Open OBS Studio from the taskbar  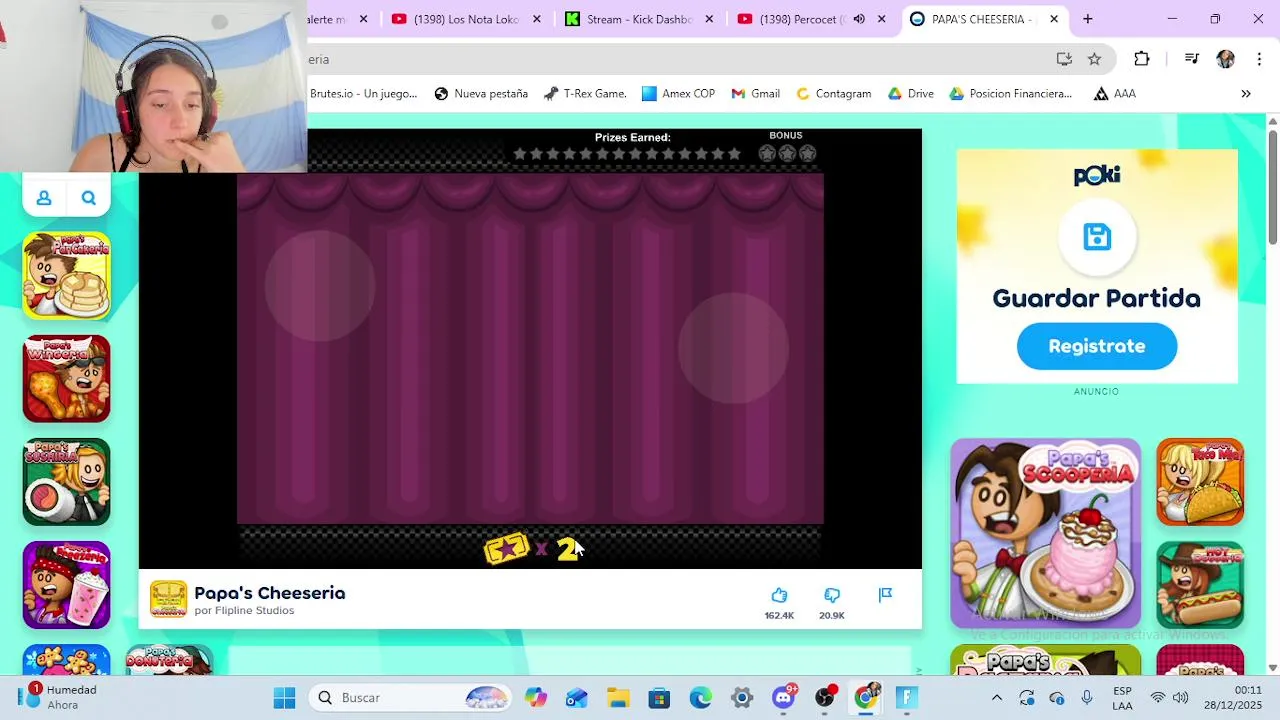[x=824, y=698]
